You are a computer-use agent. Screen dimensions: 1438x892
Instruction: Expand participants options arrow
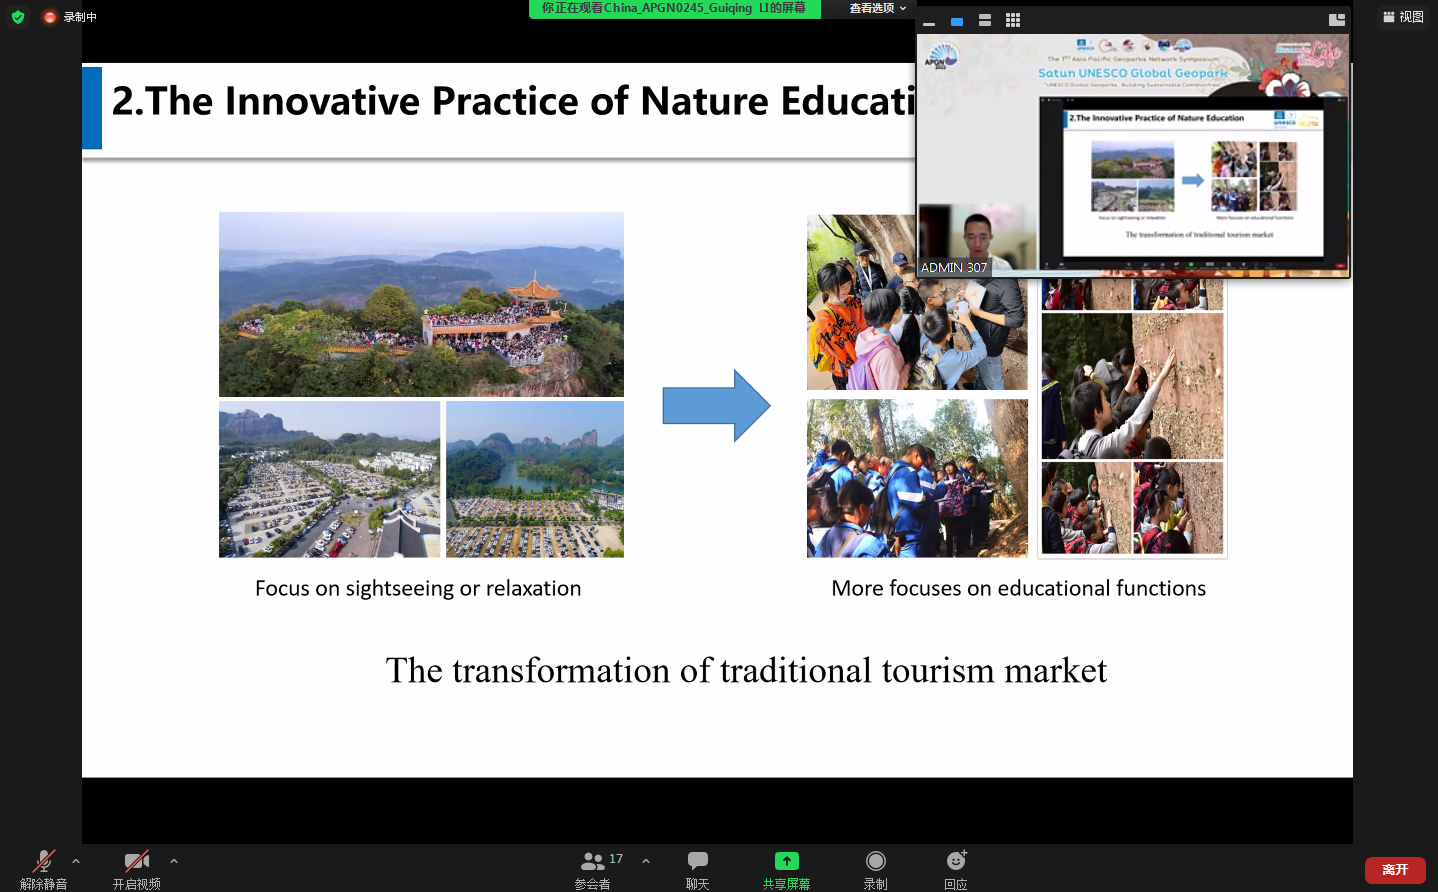point(646,861)
